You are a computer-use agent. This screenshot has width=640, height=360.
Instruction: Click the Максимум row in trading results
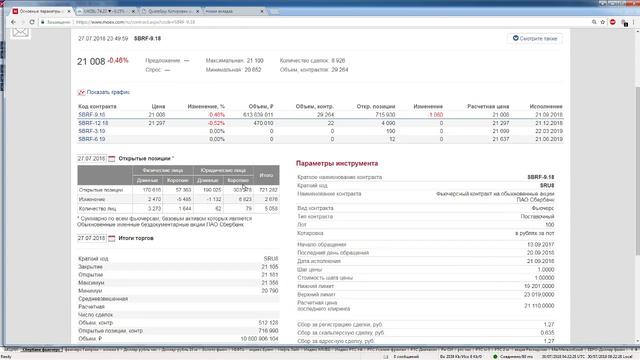click(x=178, y=283)
